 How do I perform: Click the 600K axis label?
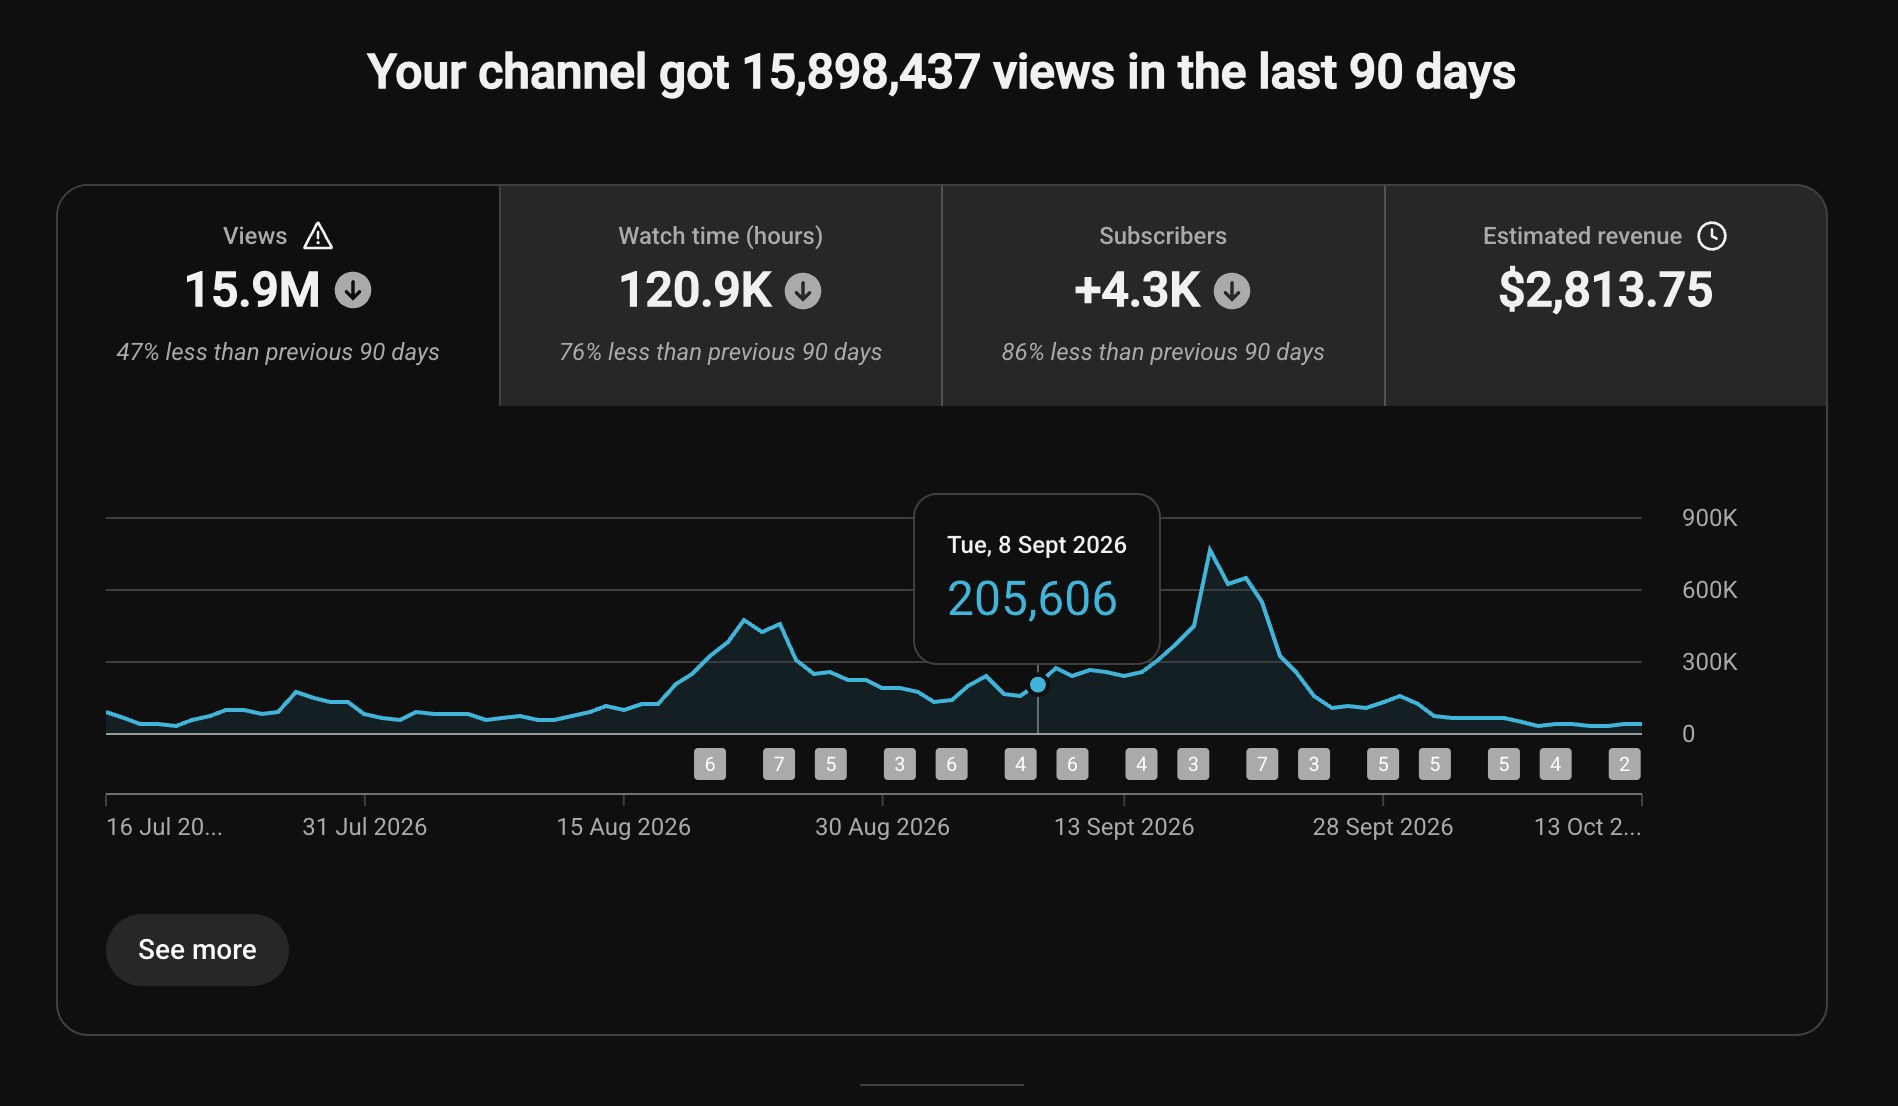(1710, 590)
